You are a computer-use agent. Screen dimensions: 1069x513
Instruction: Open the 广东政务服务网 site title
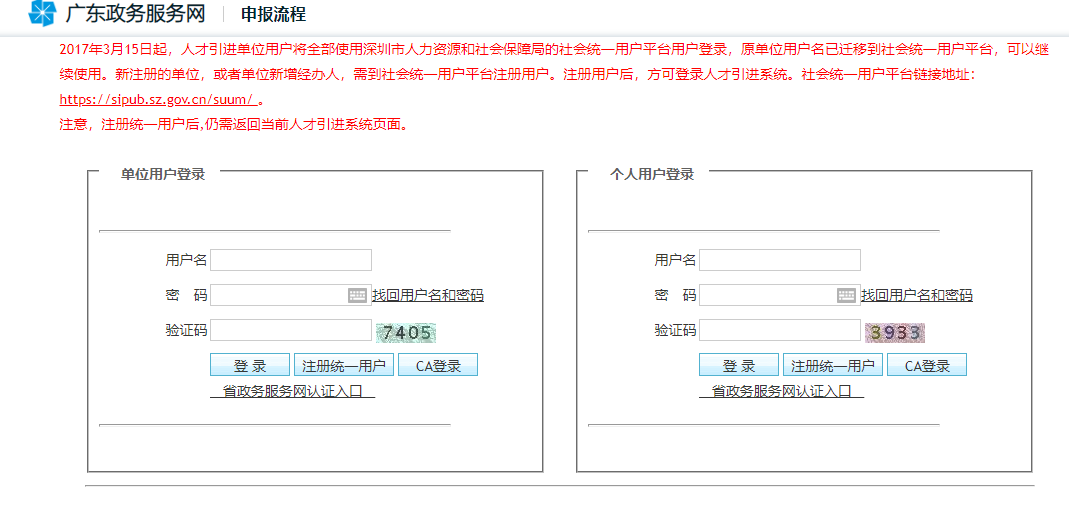click(x=135, y=14)
